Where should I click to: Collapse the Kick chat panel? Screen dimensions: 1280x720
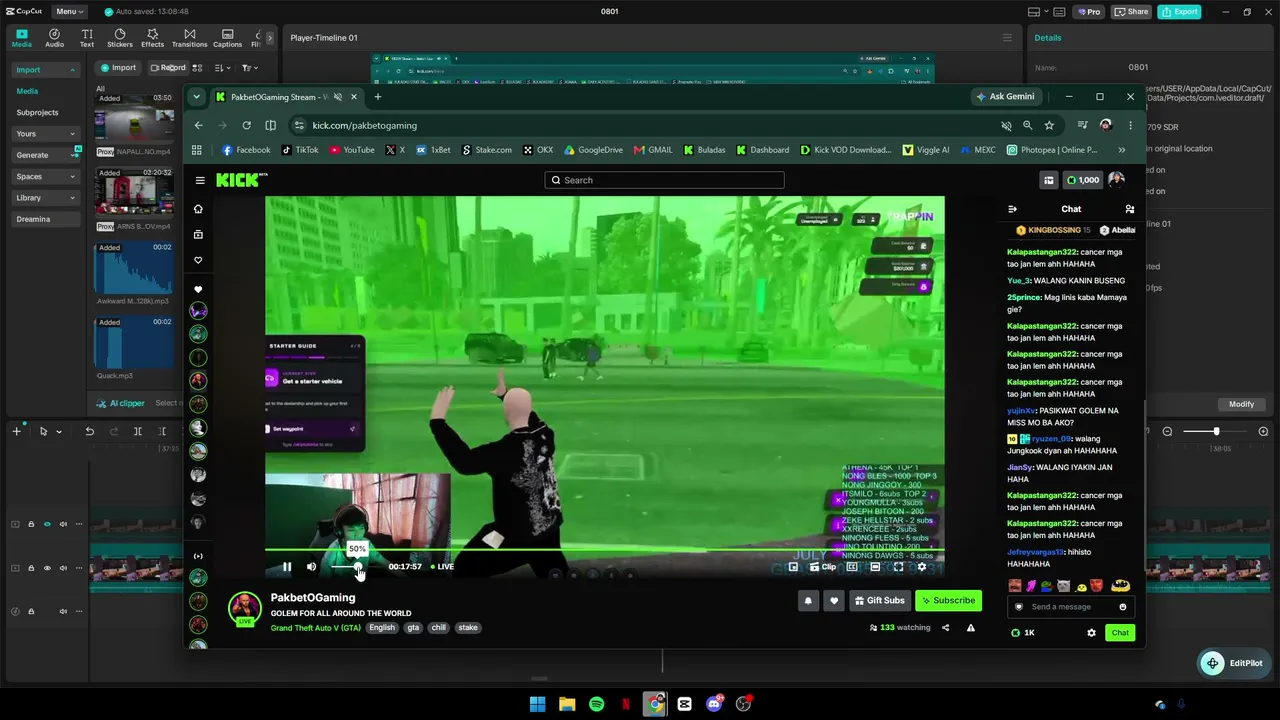click(1012, 209)
